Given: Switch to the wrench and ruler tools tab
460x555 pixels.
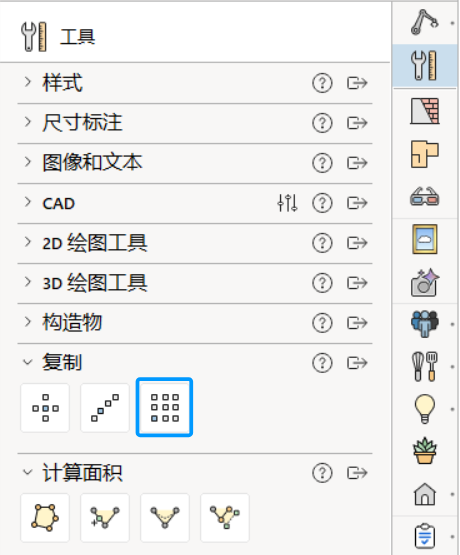Looking at the screenshot, I should 425,66.
